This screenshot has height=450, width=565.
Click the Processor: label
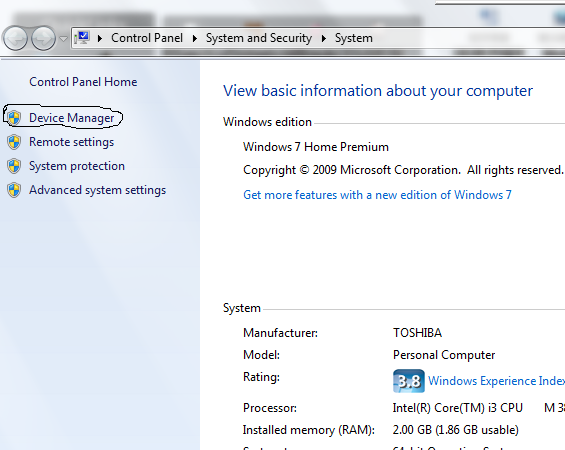coord(270,408)
